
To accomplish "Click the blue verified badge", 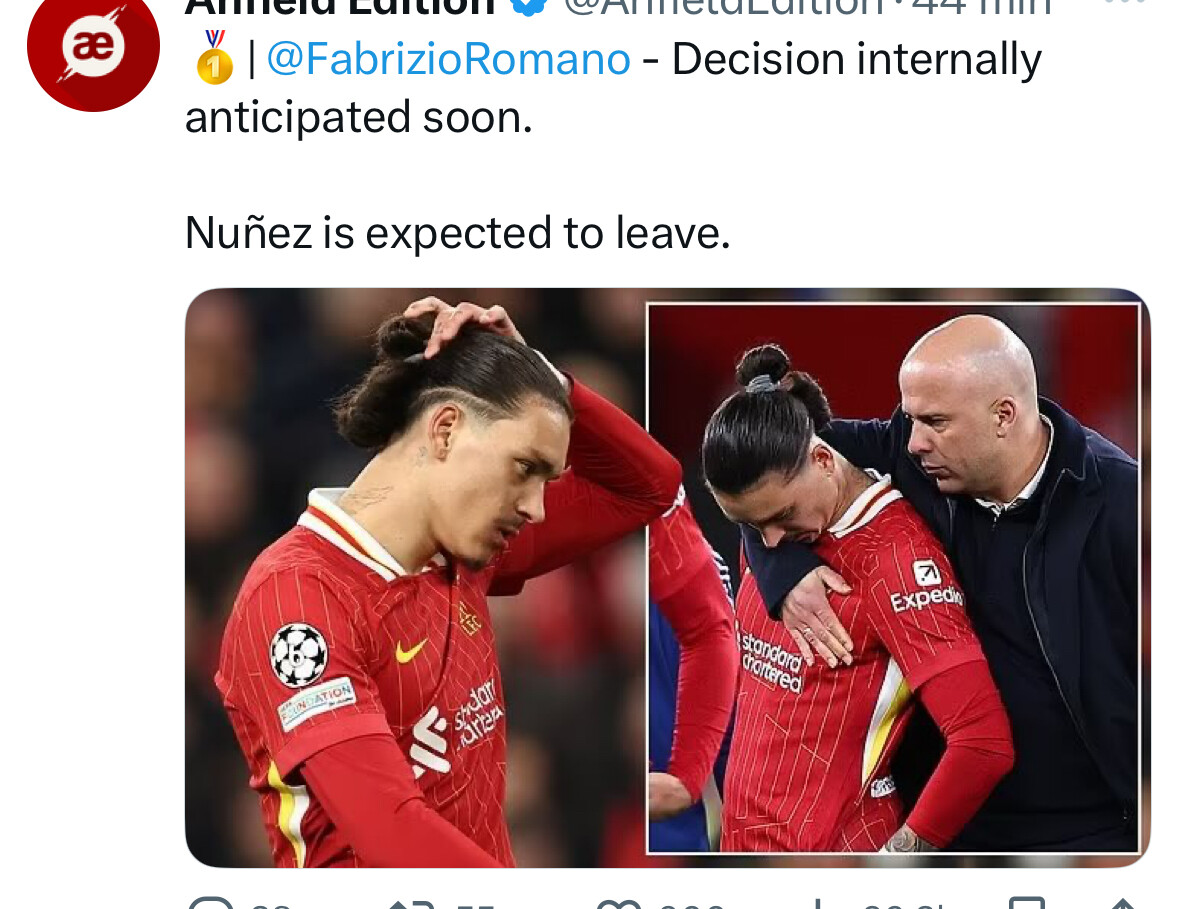I will tap(529, 6).
